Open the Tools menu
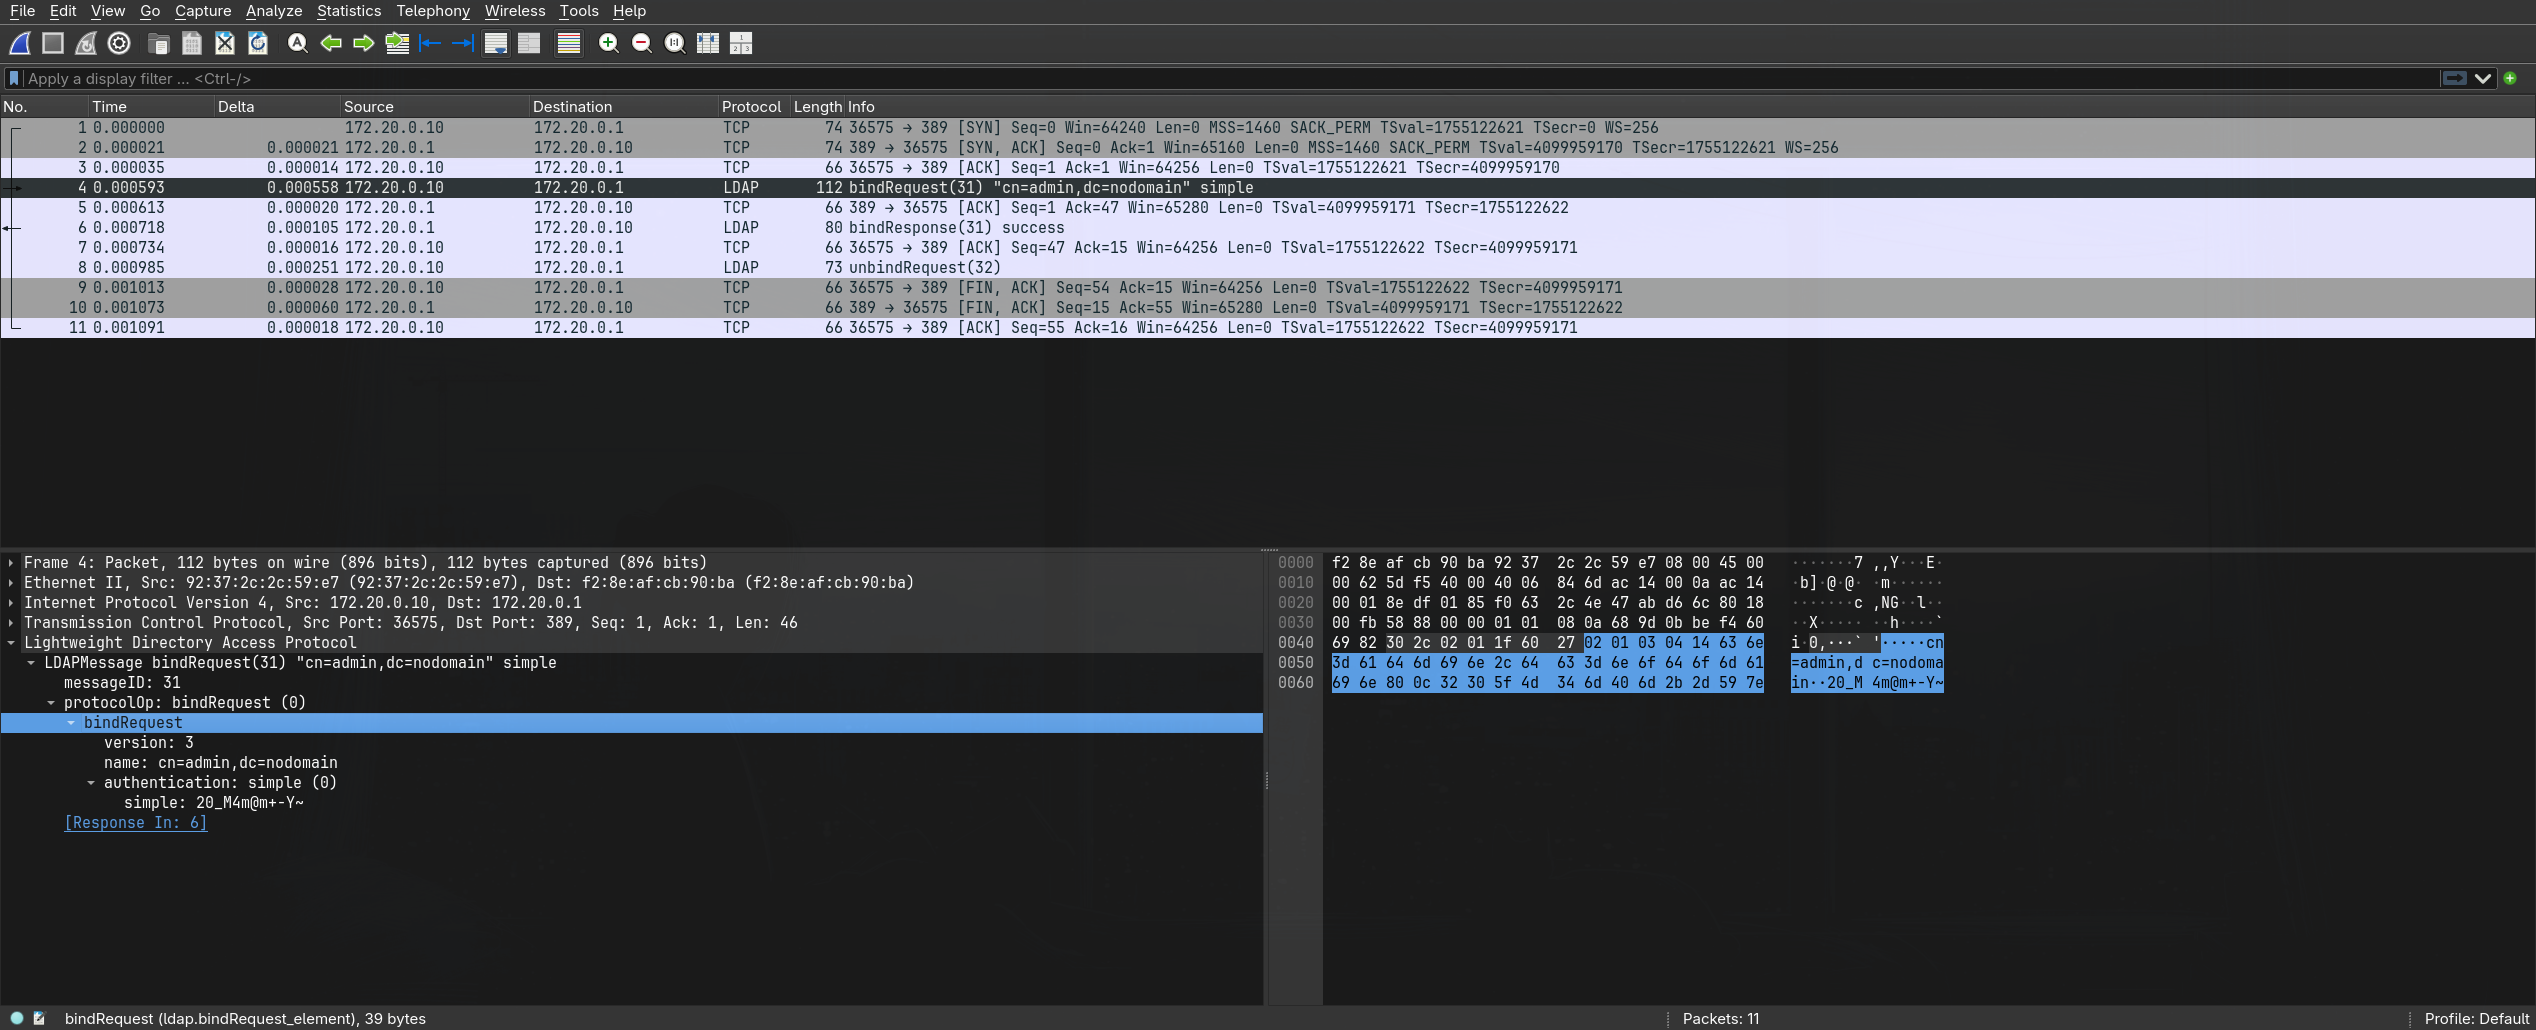Viewport: 2536px width, 1030px height. click(579, 11)
